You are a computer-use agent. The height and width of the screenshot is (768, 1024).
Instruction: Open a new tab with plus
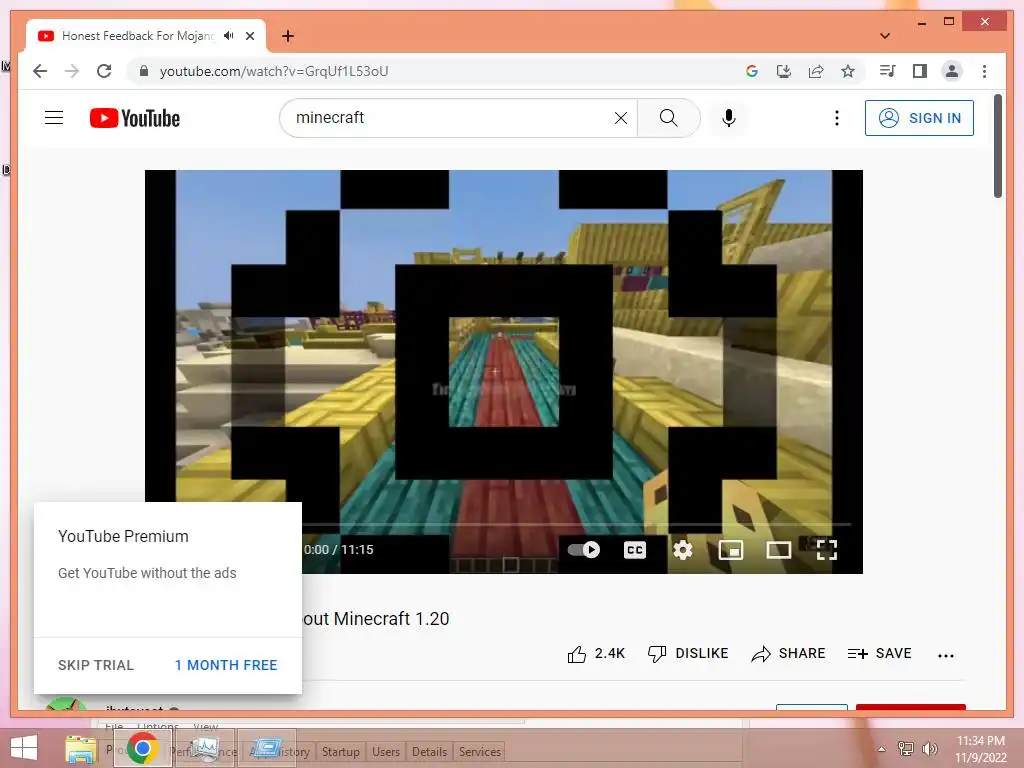[x=288, y=36]
